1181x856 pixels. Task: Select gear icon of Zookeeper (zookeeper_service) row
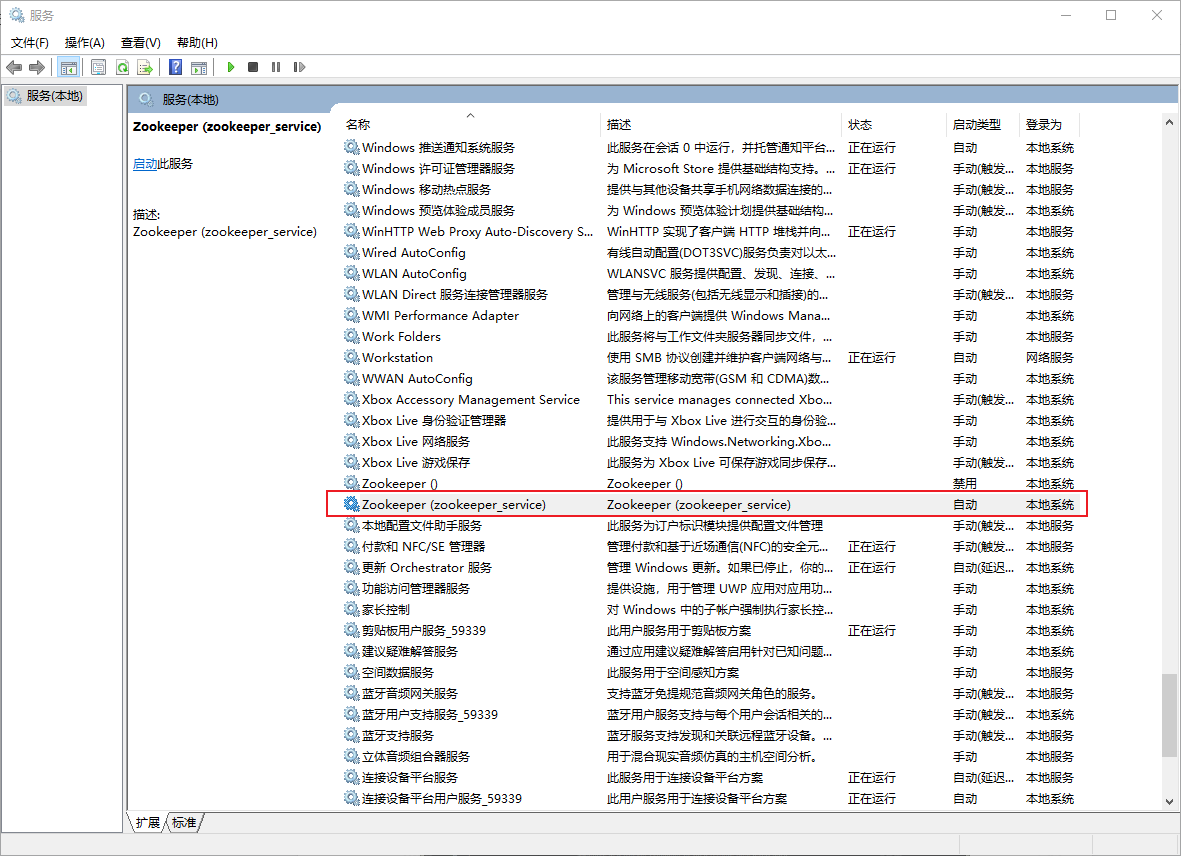pyautogui.click(x=352, y=504)
